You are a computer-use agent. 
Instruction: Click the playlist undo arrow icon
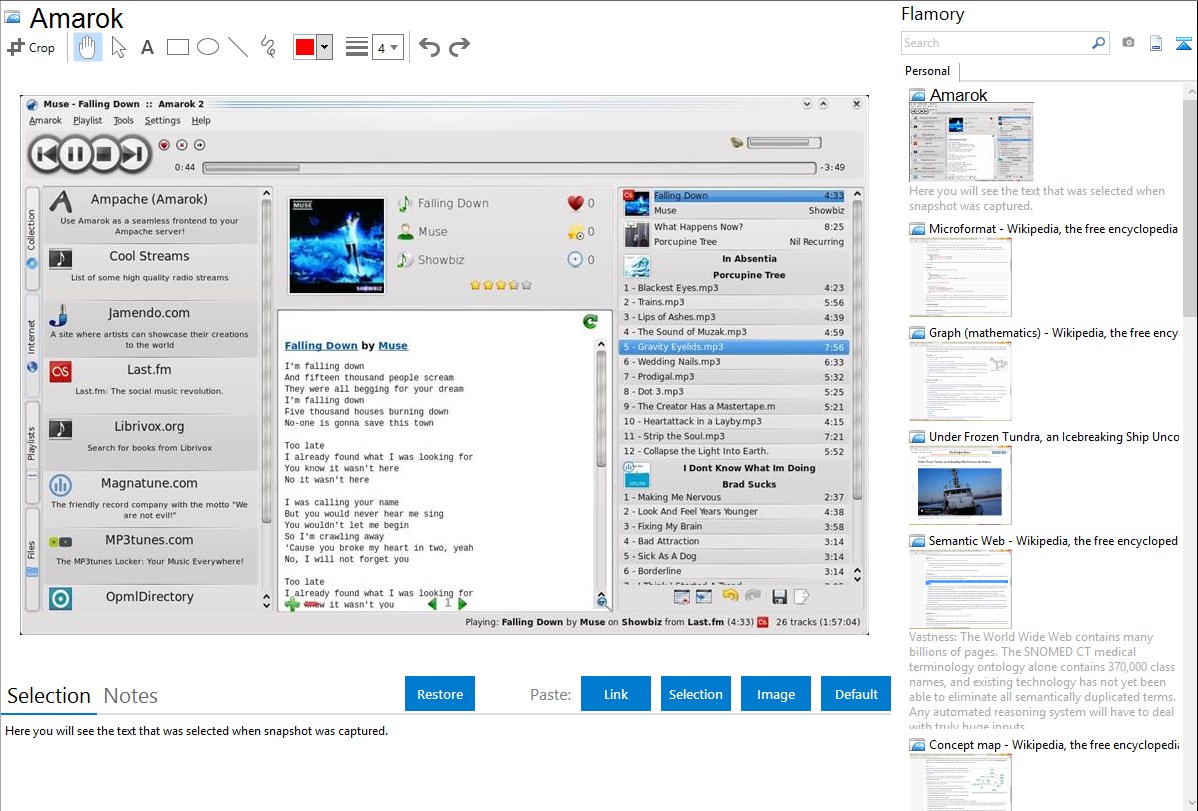tap(730, 596)
